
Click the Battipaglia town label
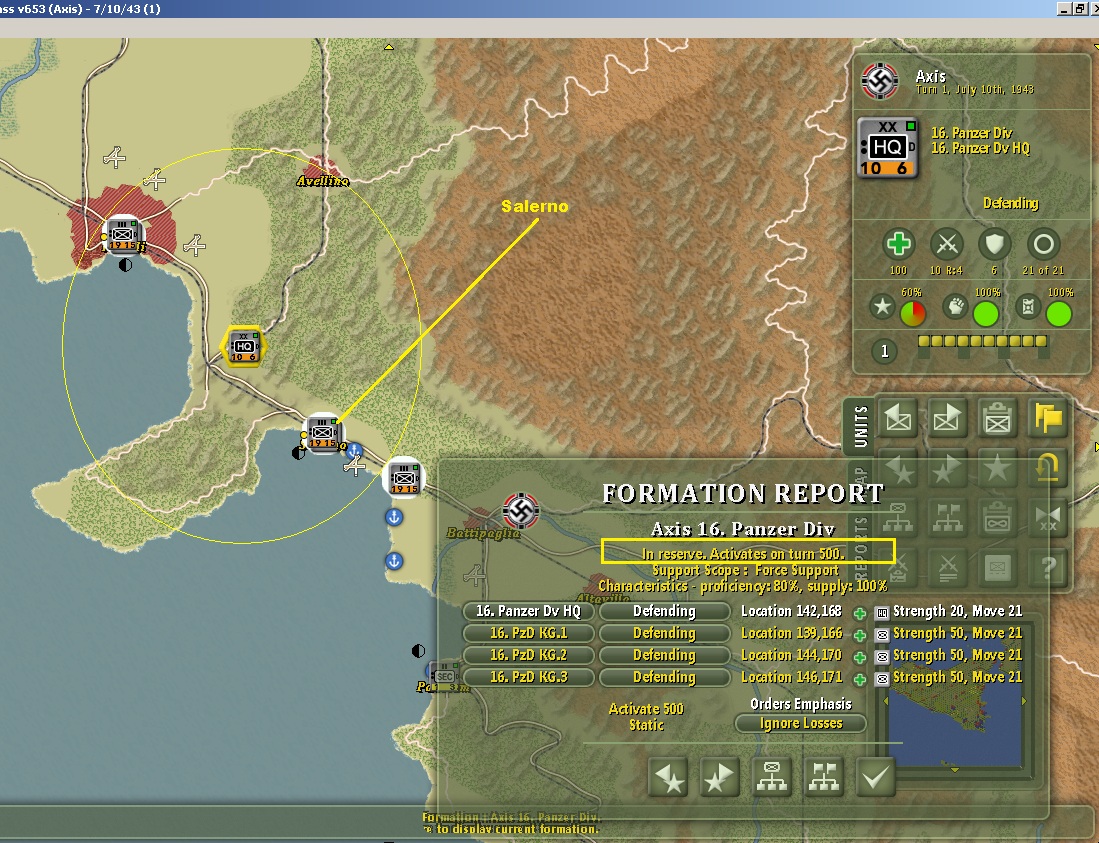click(x=483, y=534)
